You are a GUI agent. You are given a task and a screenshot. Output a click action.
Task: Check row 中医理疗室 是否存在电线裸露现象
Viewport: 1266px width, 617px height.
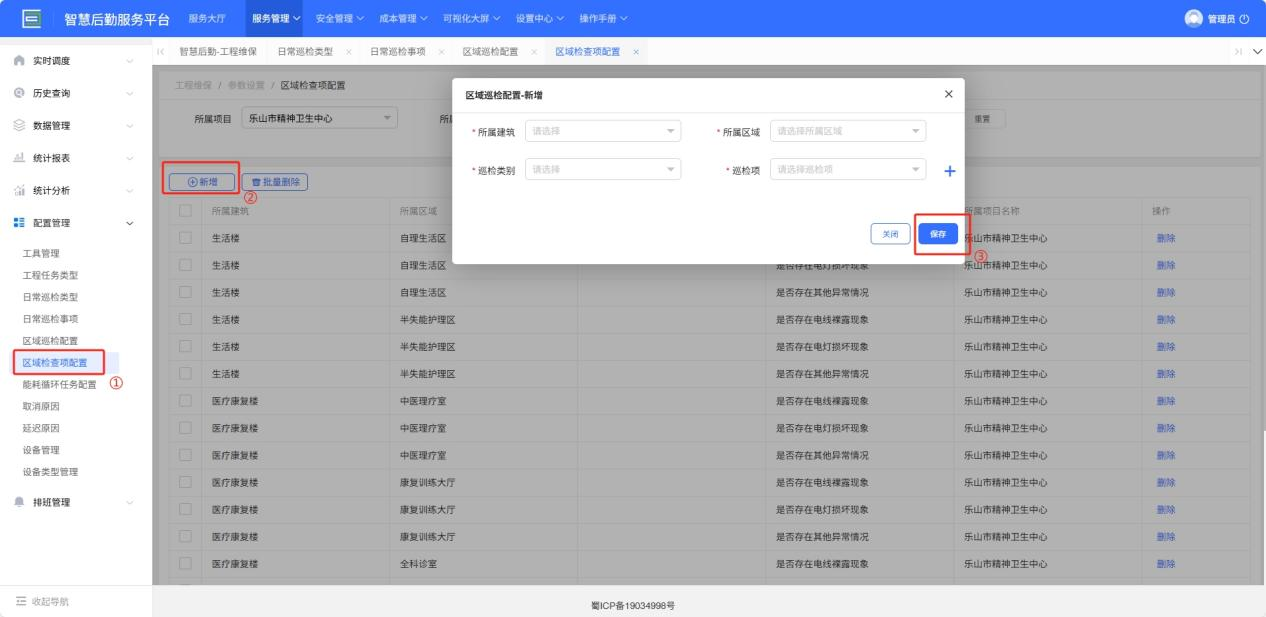pos(185,401)
